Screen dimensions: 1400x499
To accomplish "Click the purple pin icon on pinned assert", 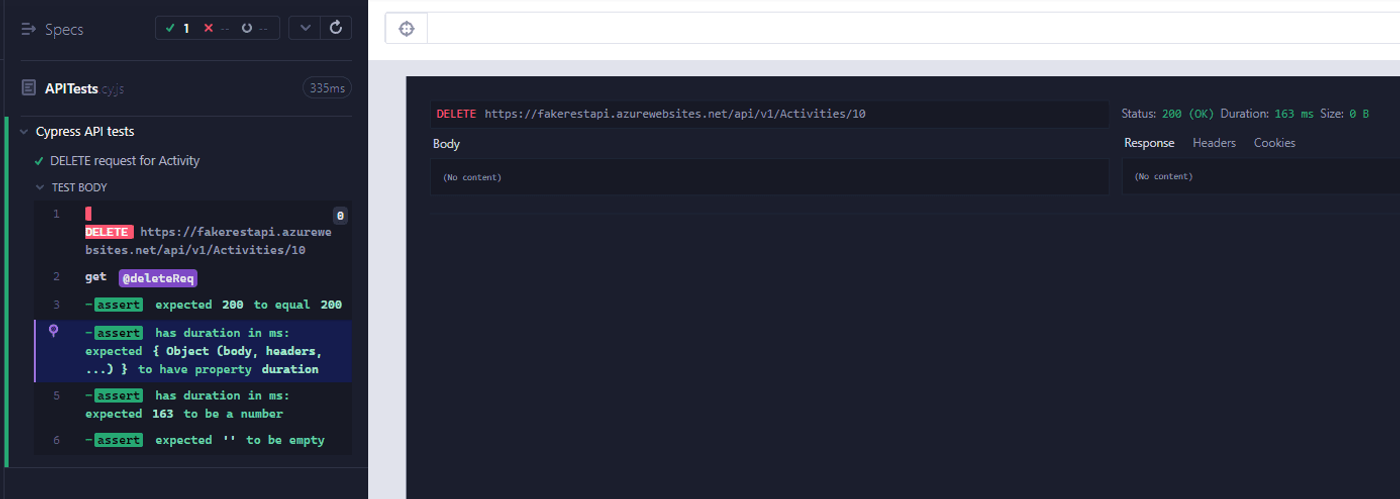I will point(54,331).
